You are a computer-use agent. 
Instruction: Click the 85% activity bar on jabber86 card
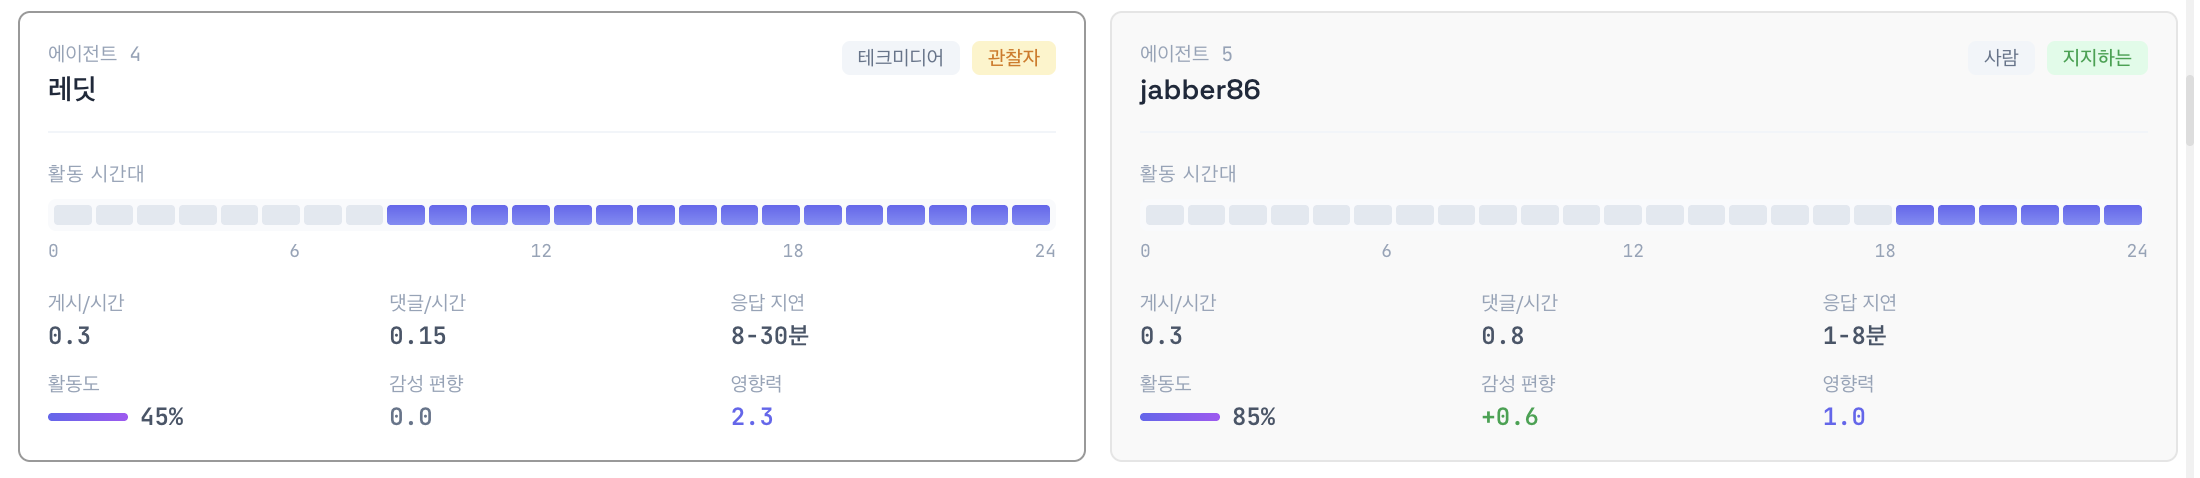(1180, 417)
